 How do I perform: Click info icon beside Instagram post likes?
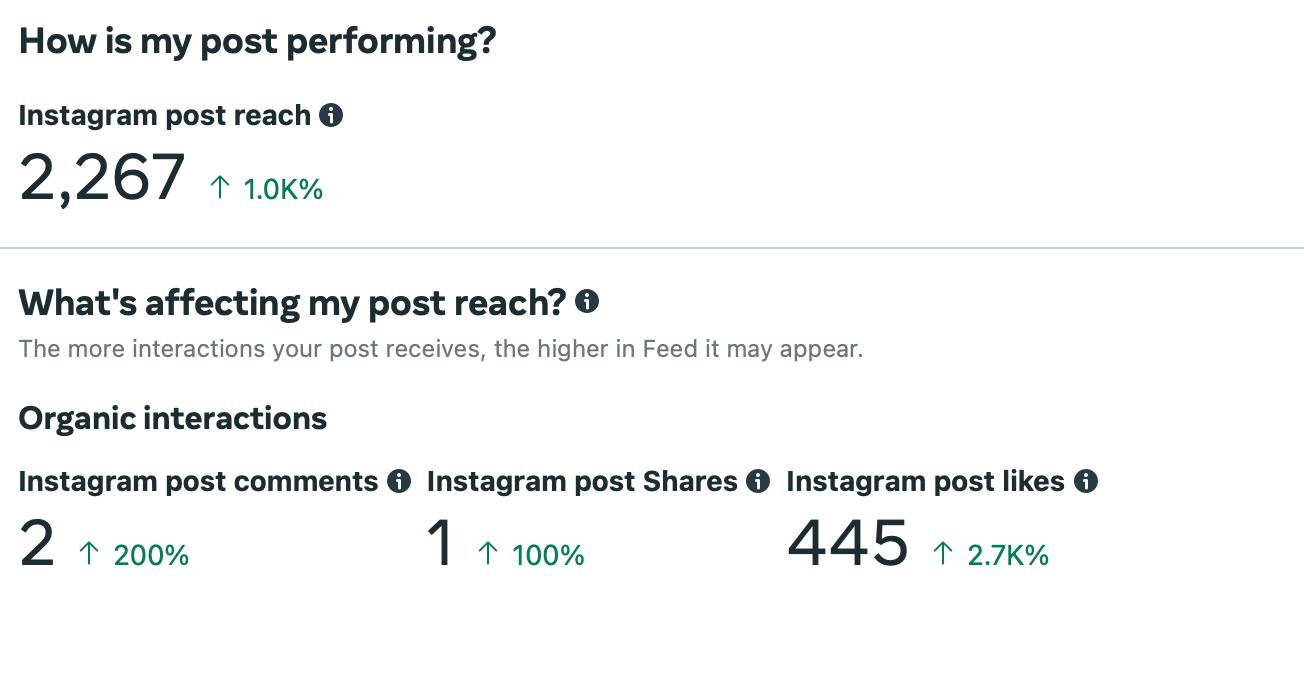1086,482
